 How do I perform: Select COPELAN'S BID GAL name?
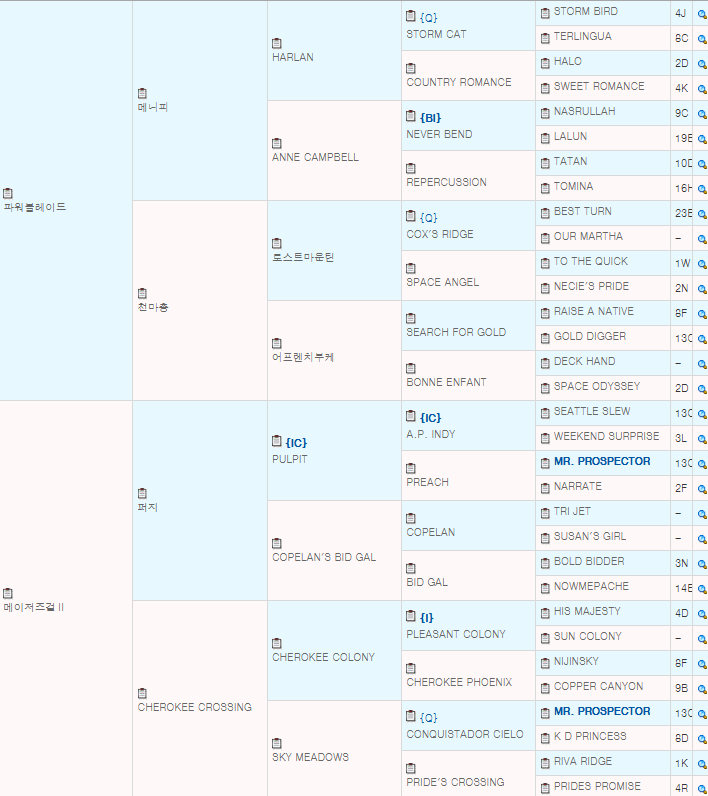[x=324, y=557]
